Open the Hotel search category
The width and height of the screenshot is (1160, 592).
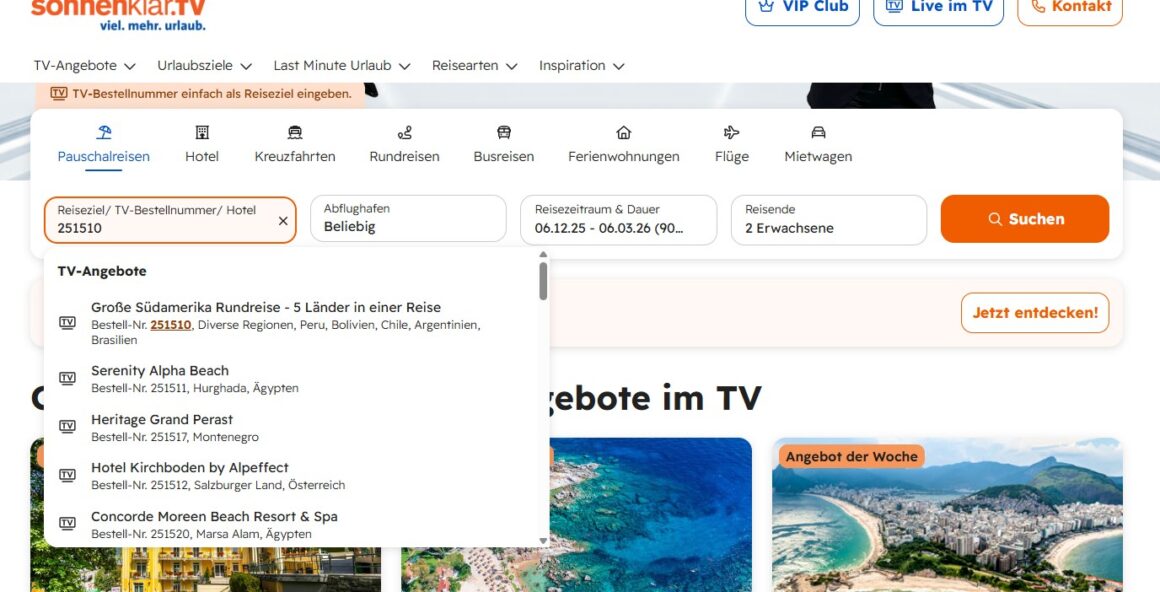pos(202,131)
